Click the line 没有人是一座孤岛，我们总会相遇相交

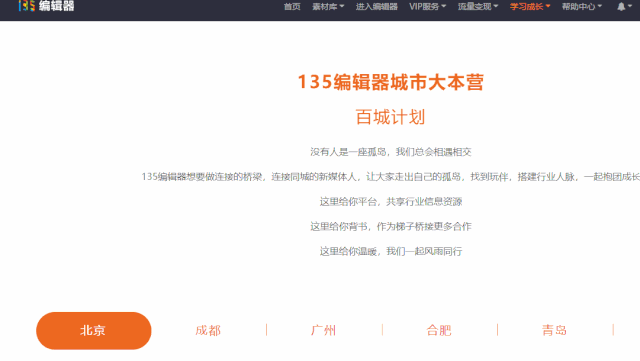[391, 152]
